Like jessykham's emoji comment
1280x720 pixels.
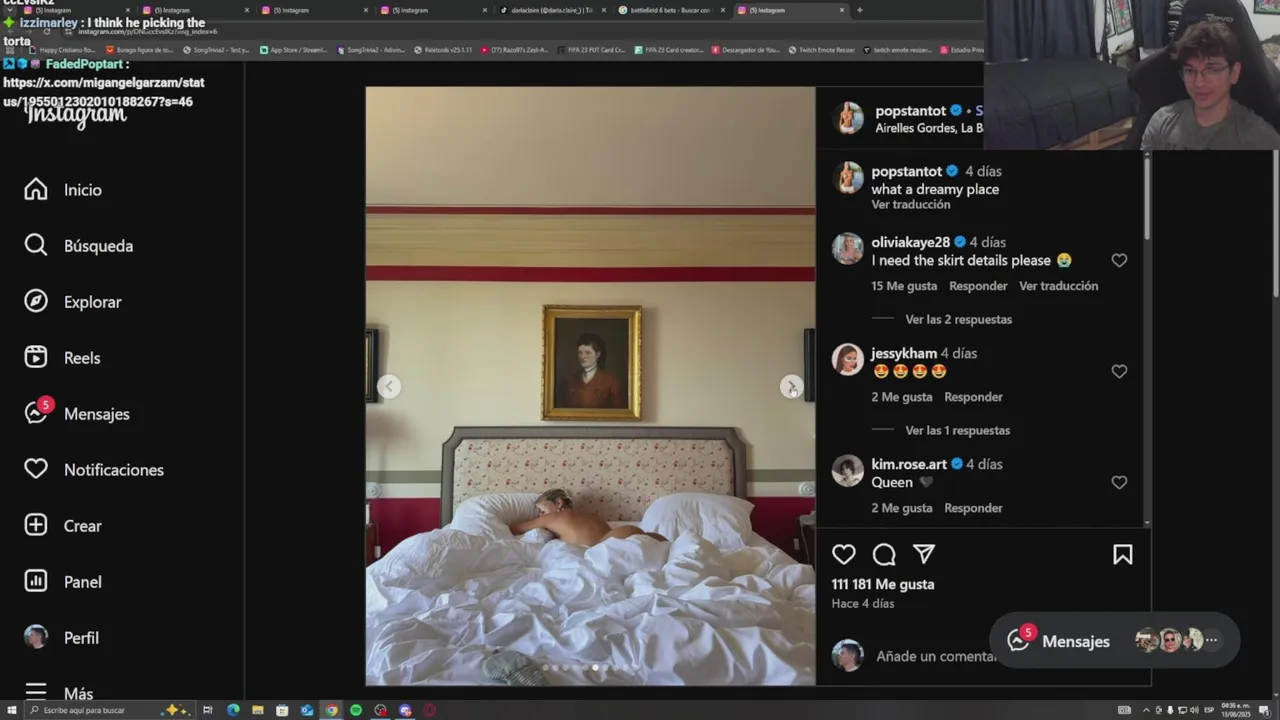(1119, 371)
